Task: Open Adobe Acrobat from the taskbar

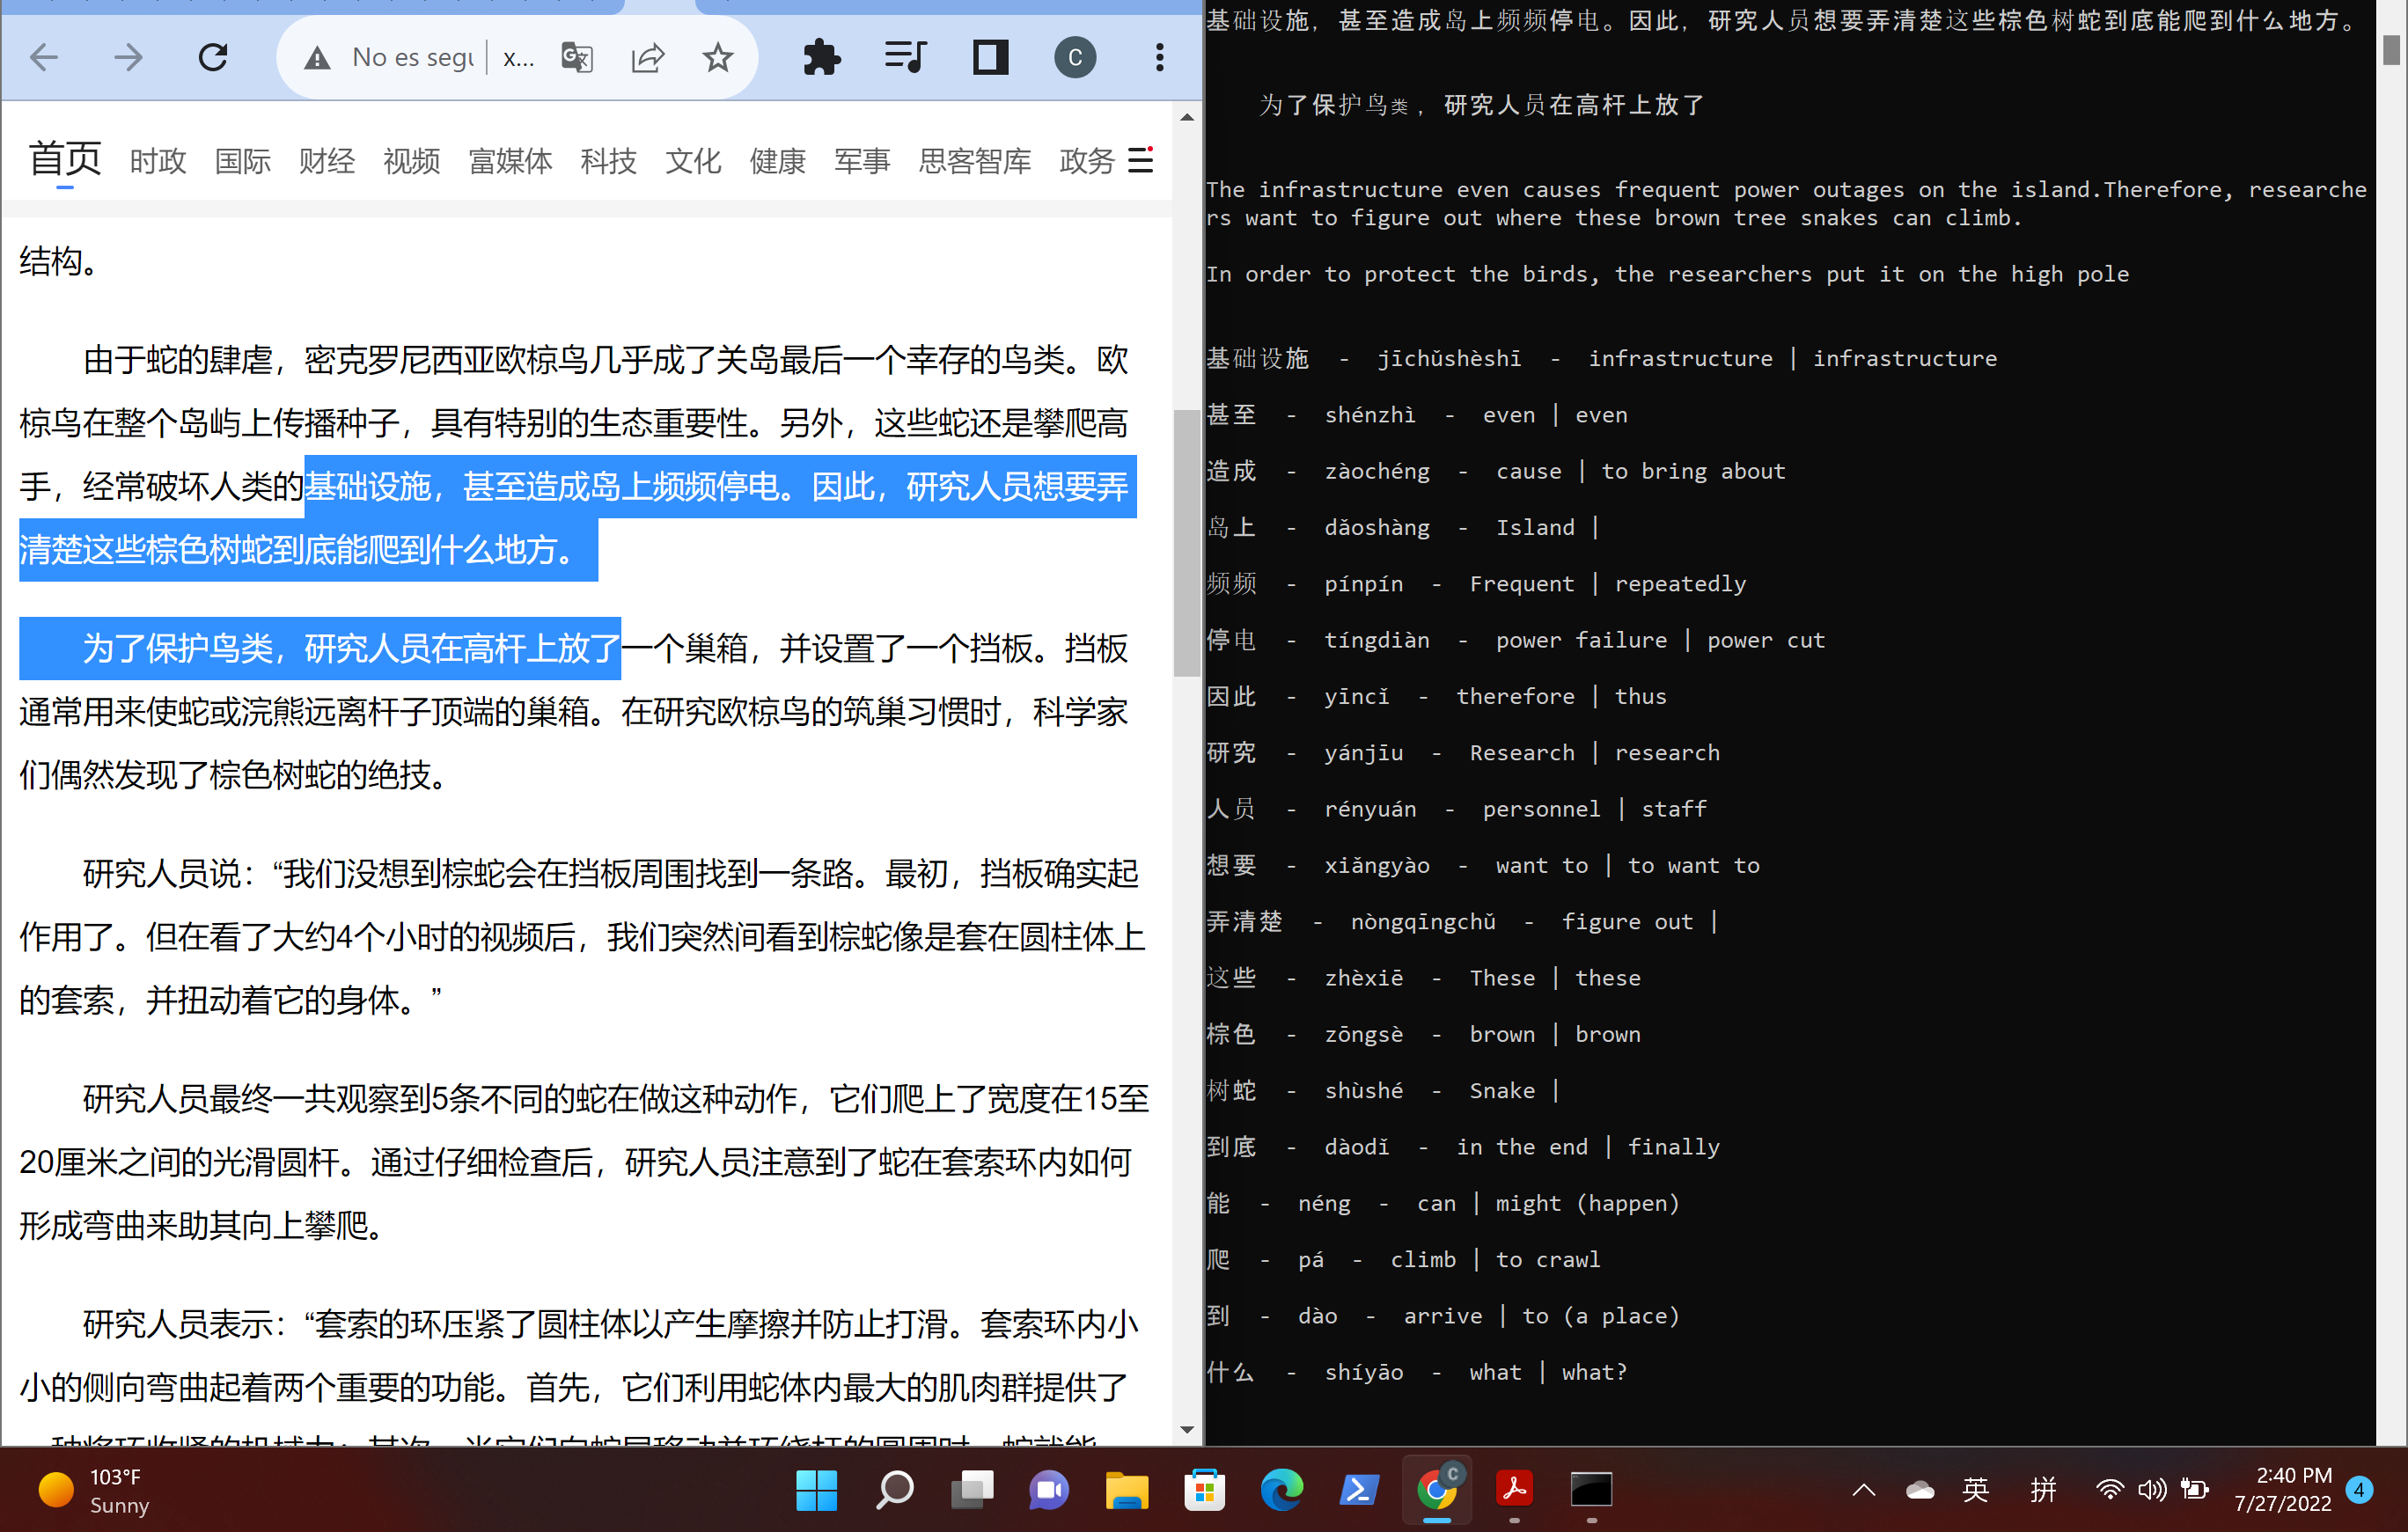Action: [x=1514, y=1490]
